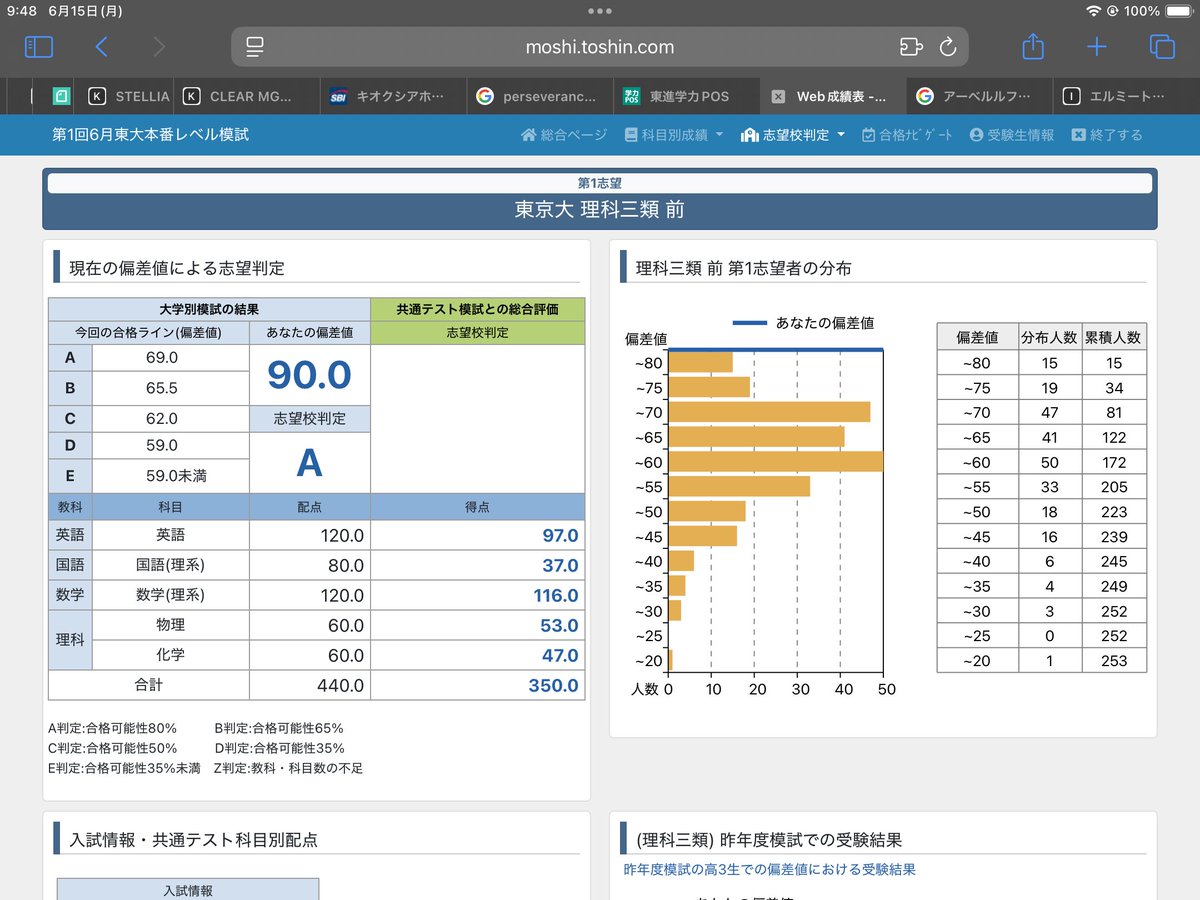Image resolution: width=1200 pixels, height=900 pixels.
Task: Click the 共通テスト模試との総合評価 header
Action: [477, 309]
